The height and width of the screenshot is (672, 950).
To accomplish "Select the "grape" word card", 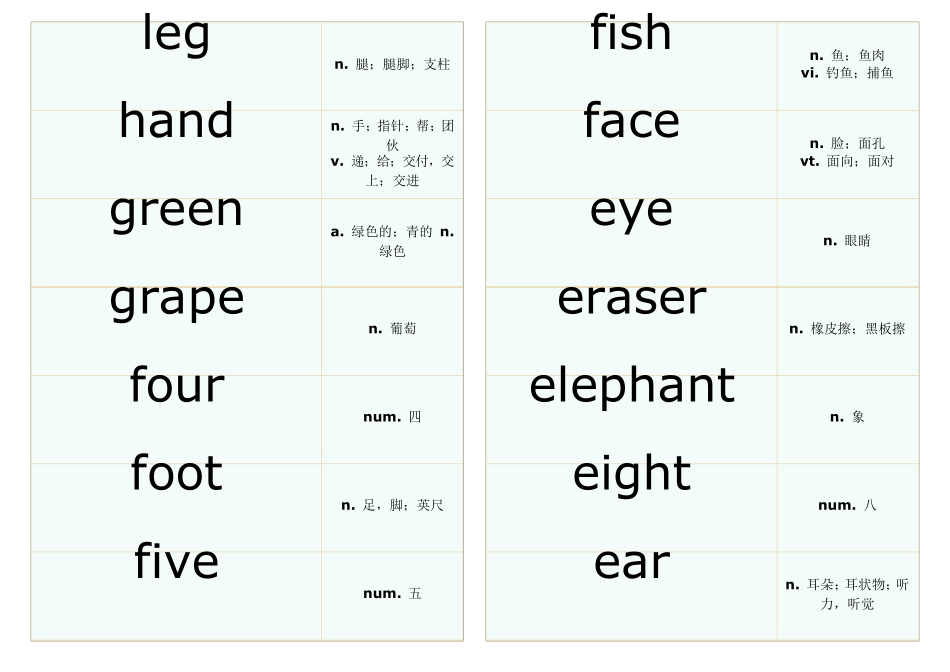I will 176,299.
